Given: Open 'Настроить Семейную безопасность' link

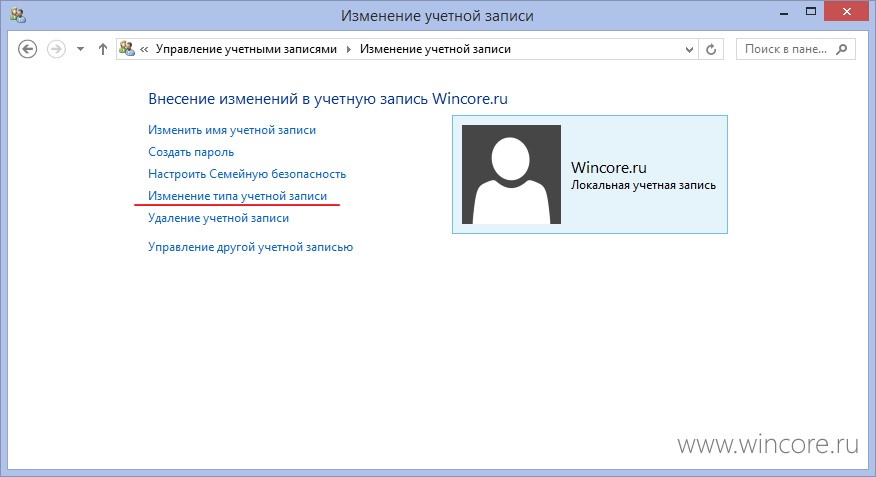Looking at the screenshot, I should coord(247,174).
